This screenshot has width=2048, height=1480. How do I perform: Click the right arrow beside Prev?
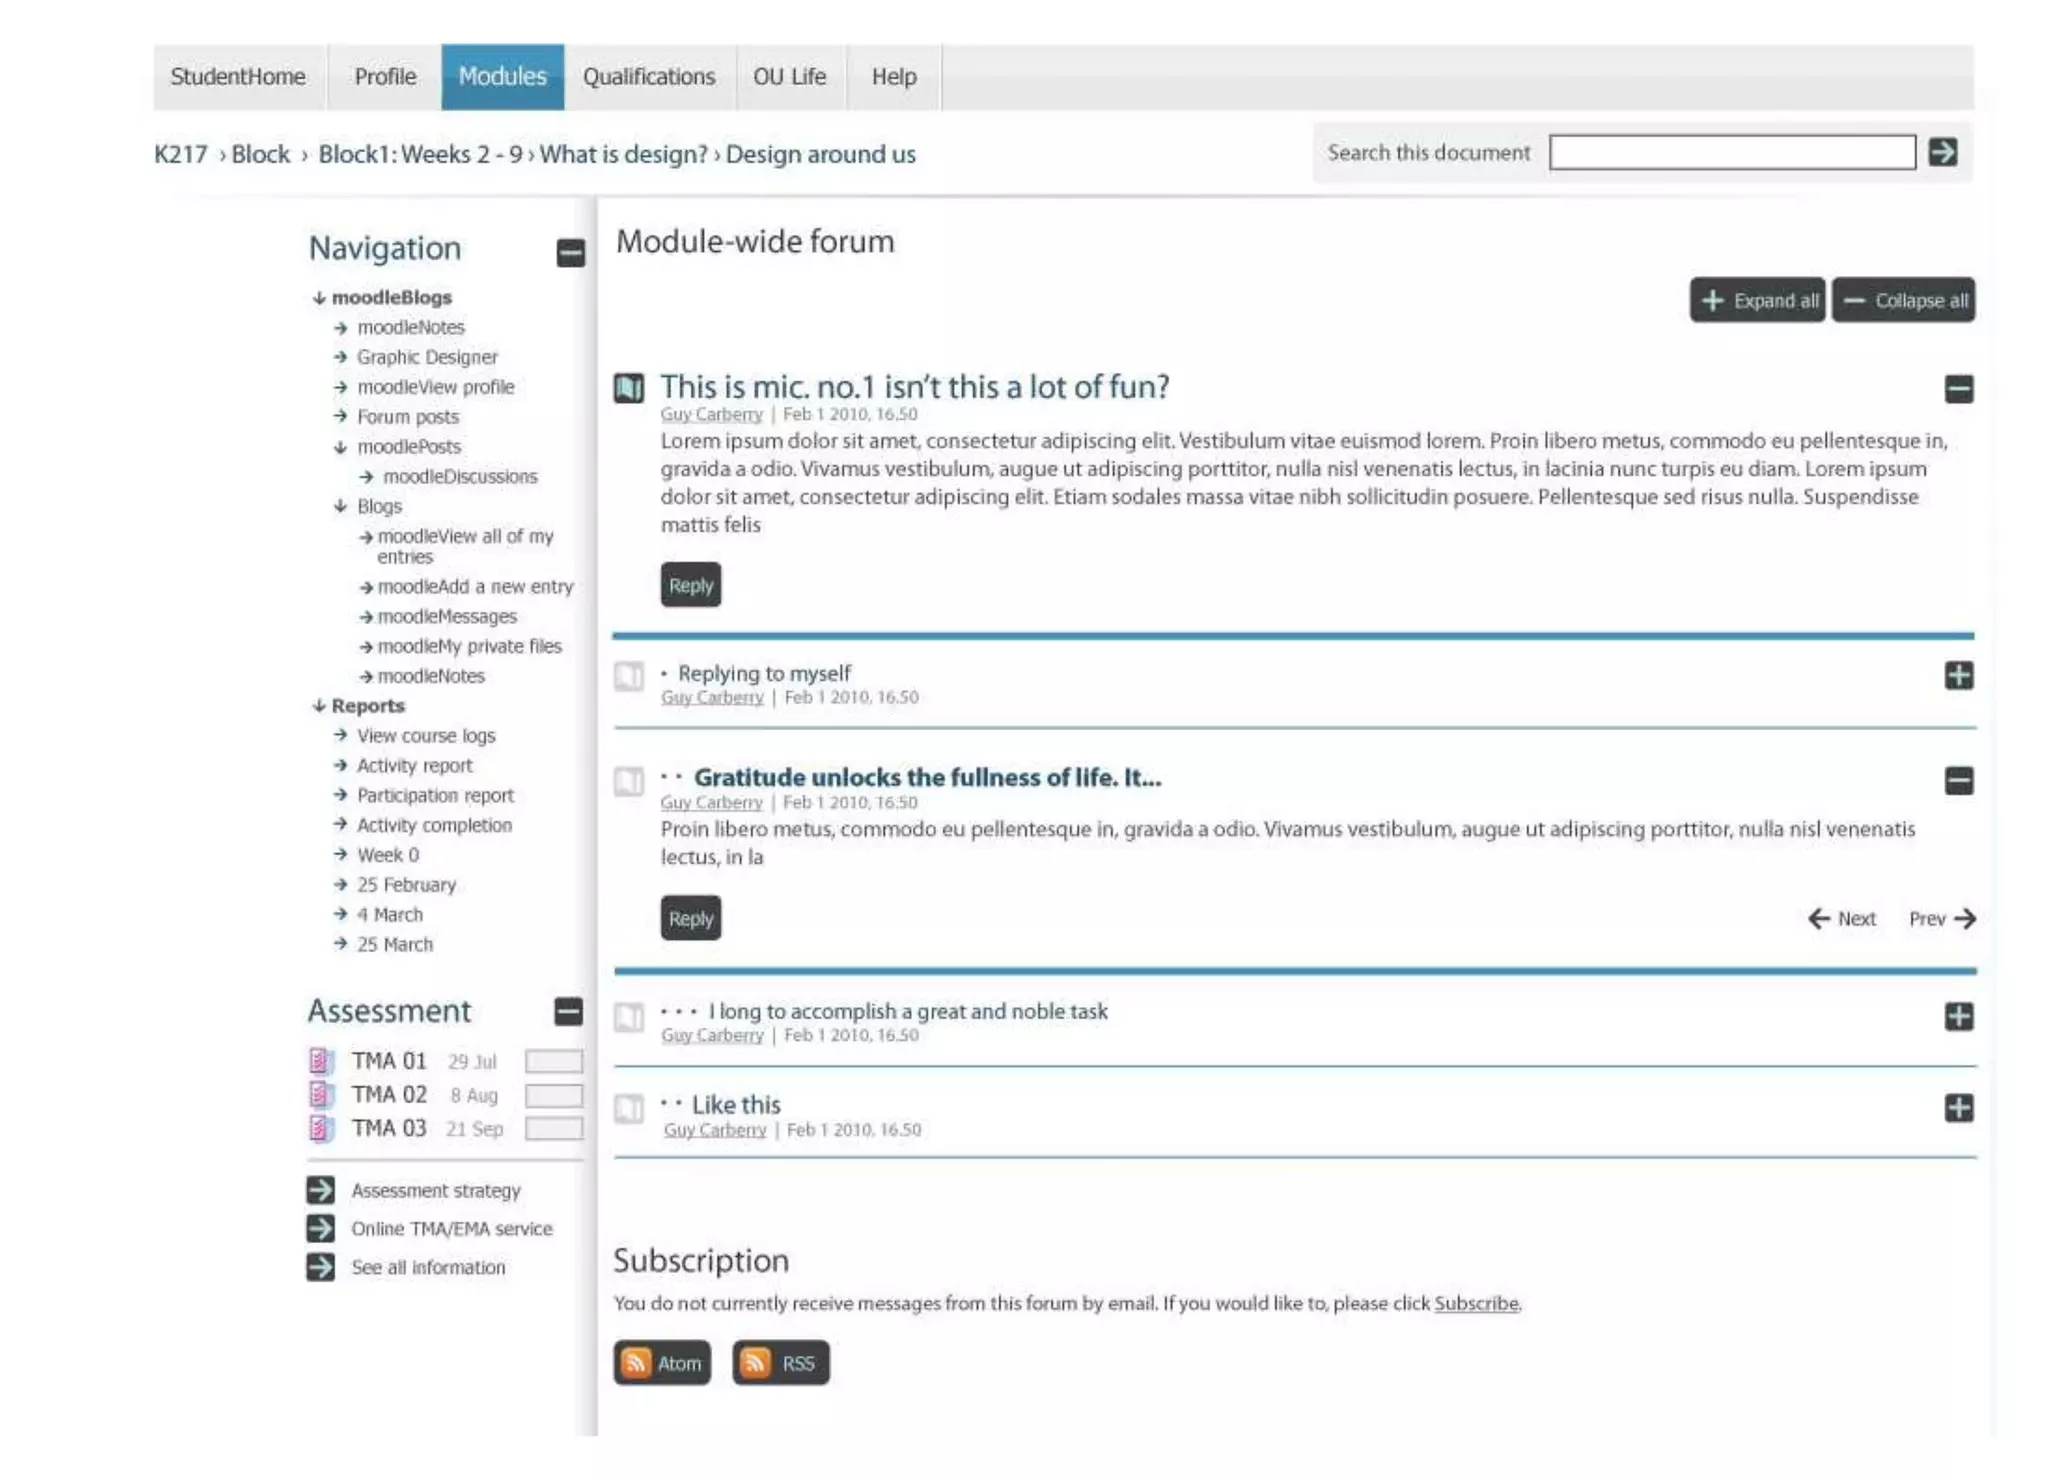pyautogui.click(x=1965, y=918)
